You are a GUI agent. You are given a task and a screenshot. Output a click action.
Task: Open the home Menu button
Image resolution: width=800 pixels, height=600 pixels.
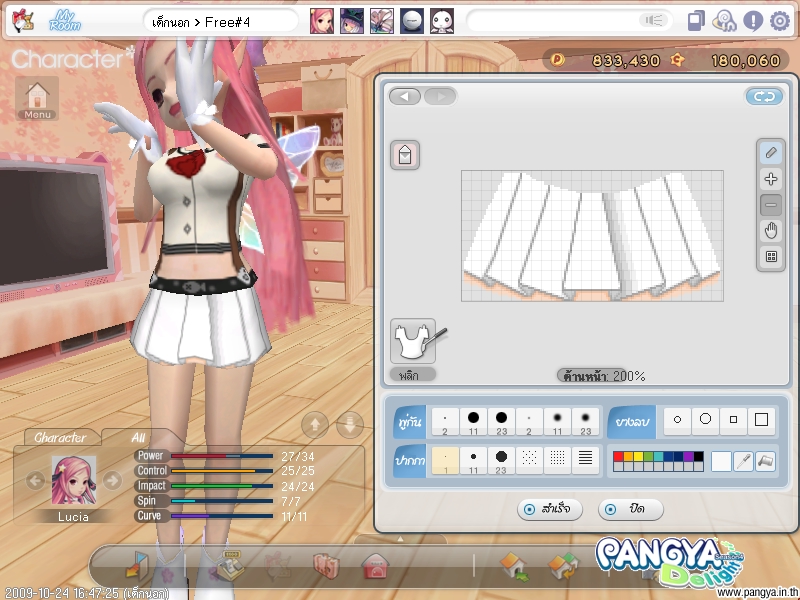[x=37, y=99]
